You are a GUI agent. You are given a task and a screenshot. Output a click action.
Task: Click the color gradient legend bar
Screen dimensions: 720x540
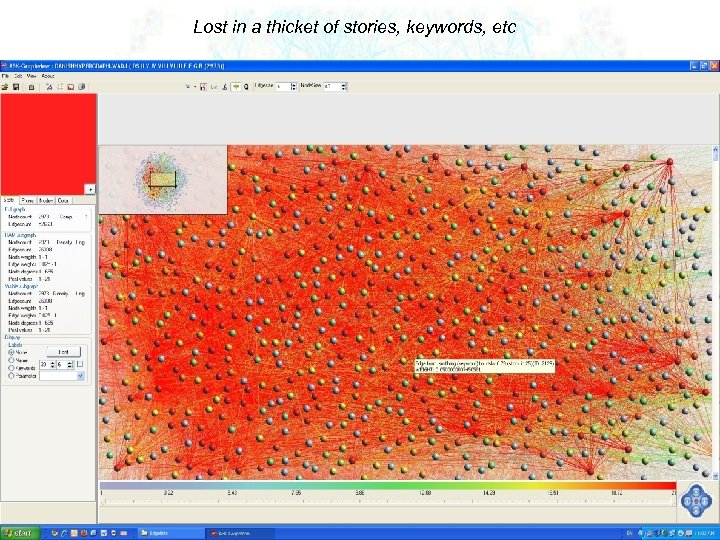click(x=388, y=485)
